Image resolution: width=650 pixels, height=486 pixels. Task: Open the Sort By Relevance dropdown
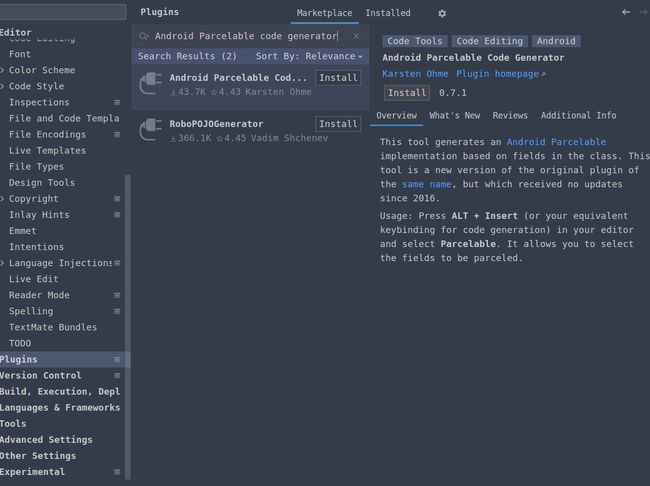(309, 56)
